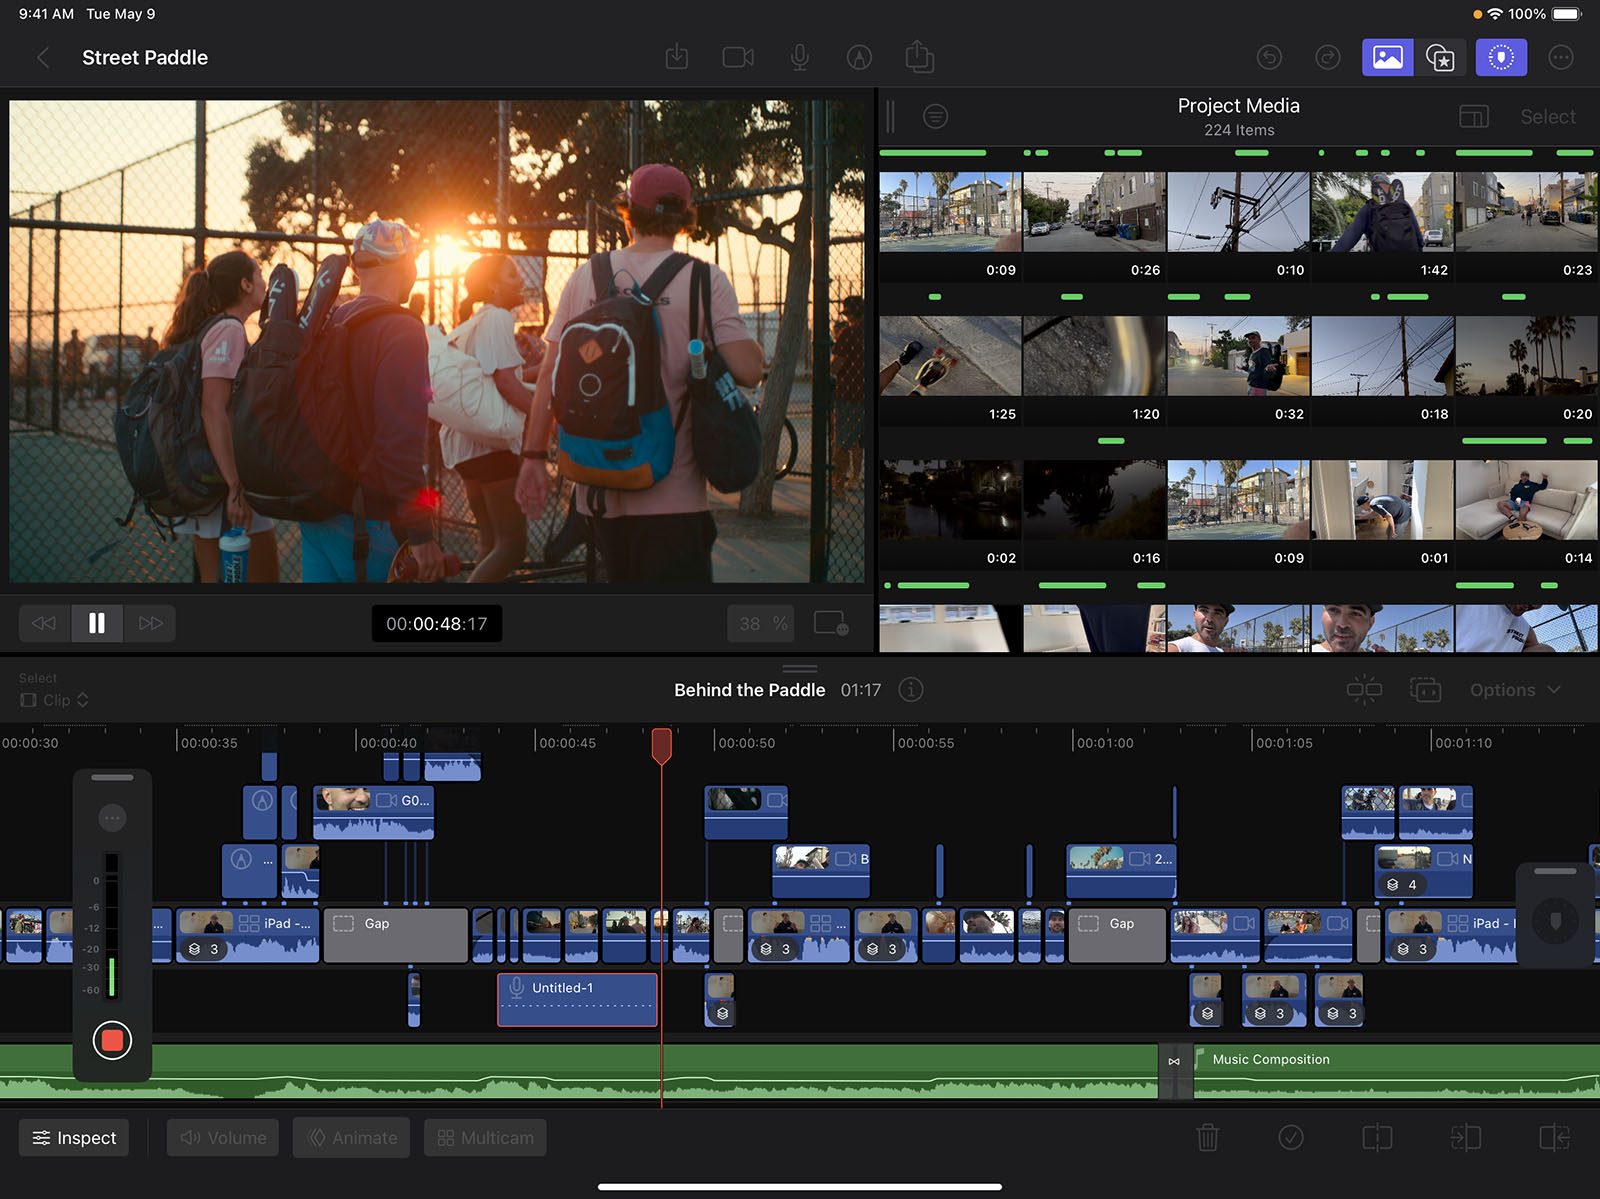Select the GO... connected clip in timeline

pyautogui.click(x=373, y=812)
